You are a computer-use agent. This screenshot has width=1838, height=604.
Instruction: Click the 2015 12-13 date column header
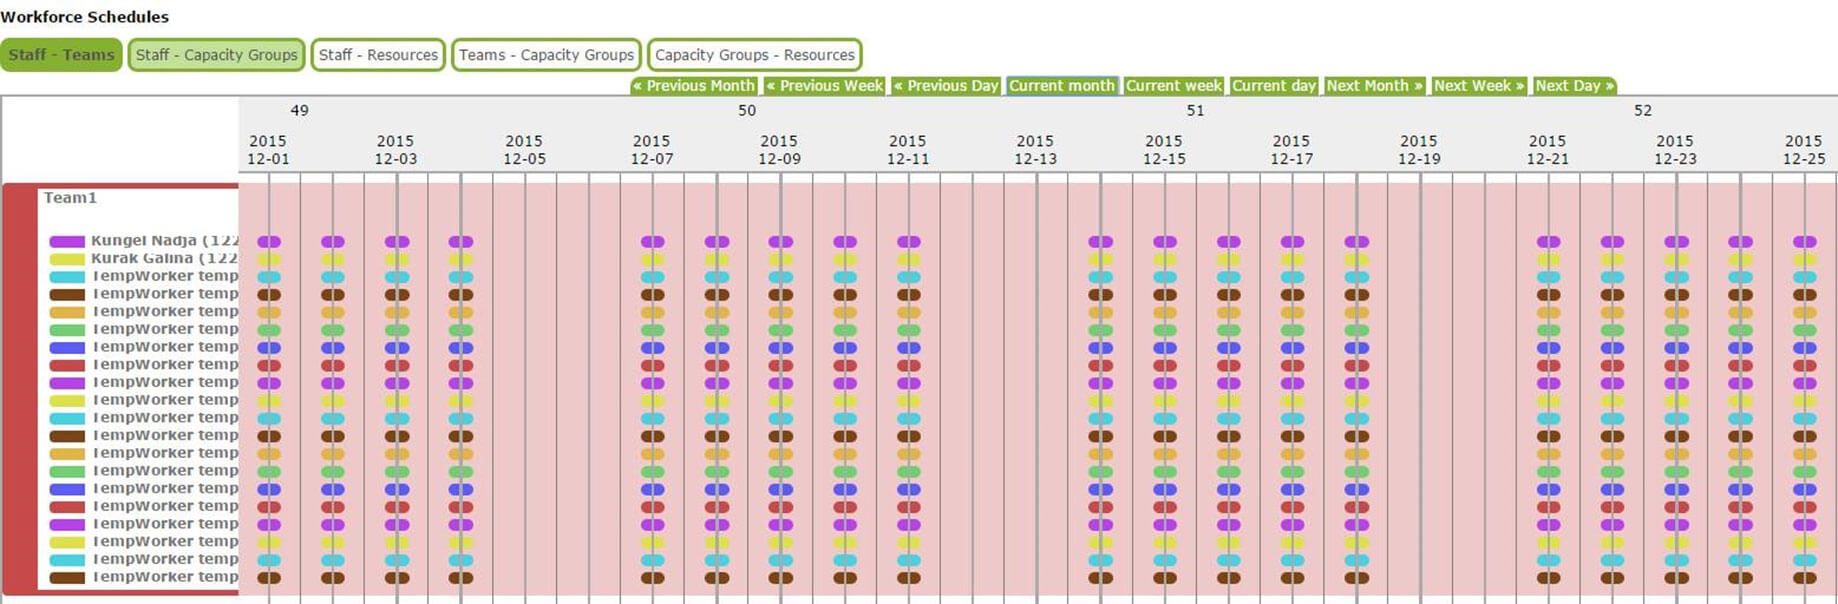(1035, 150)
